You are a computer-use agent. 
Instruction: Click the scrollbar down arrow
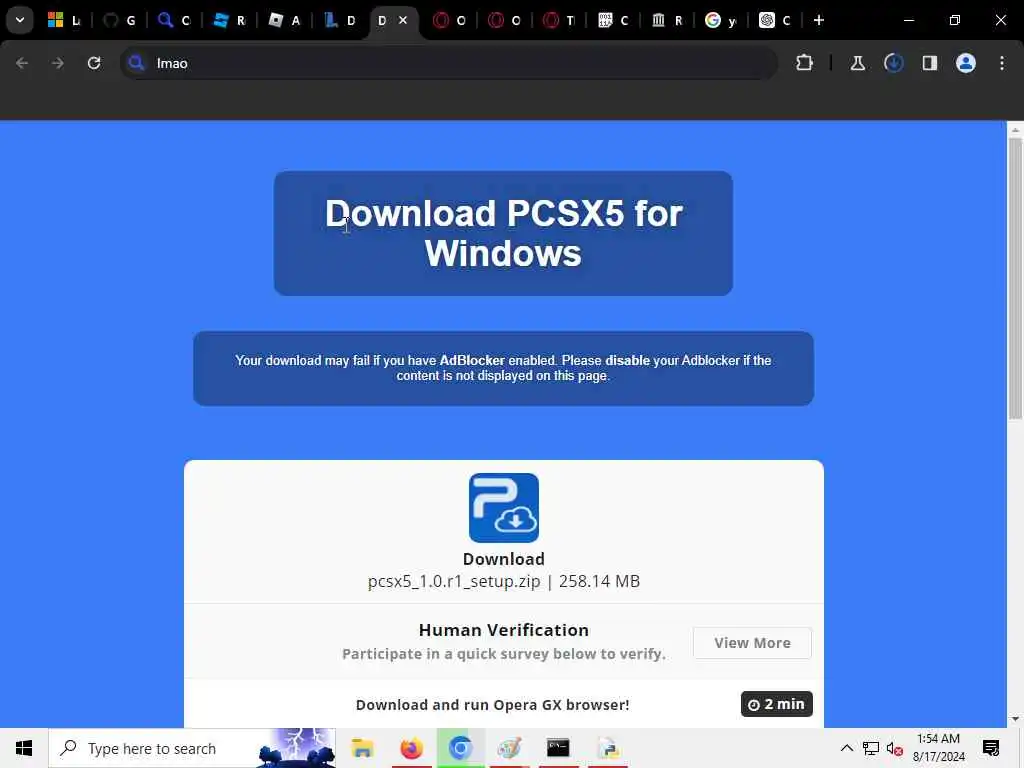click(x=1015, y=720)
